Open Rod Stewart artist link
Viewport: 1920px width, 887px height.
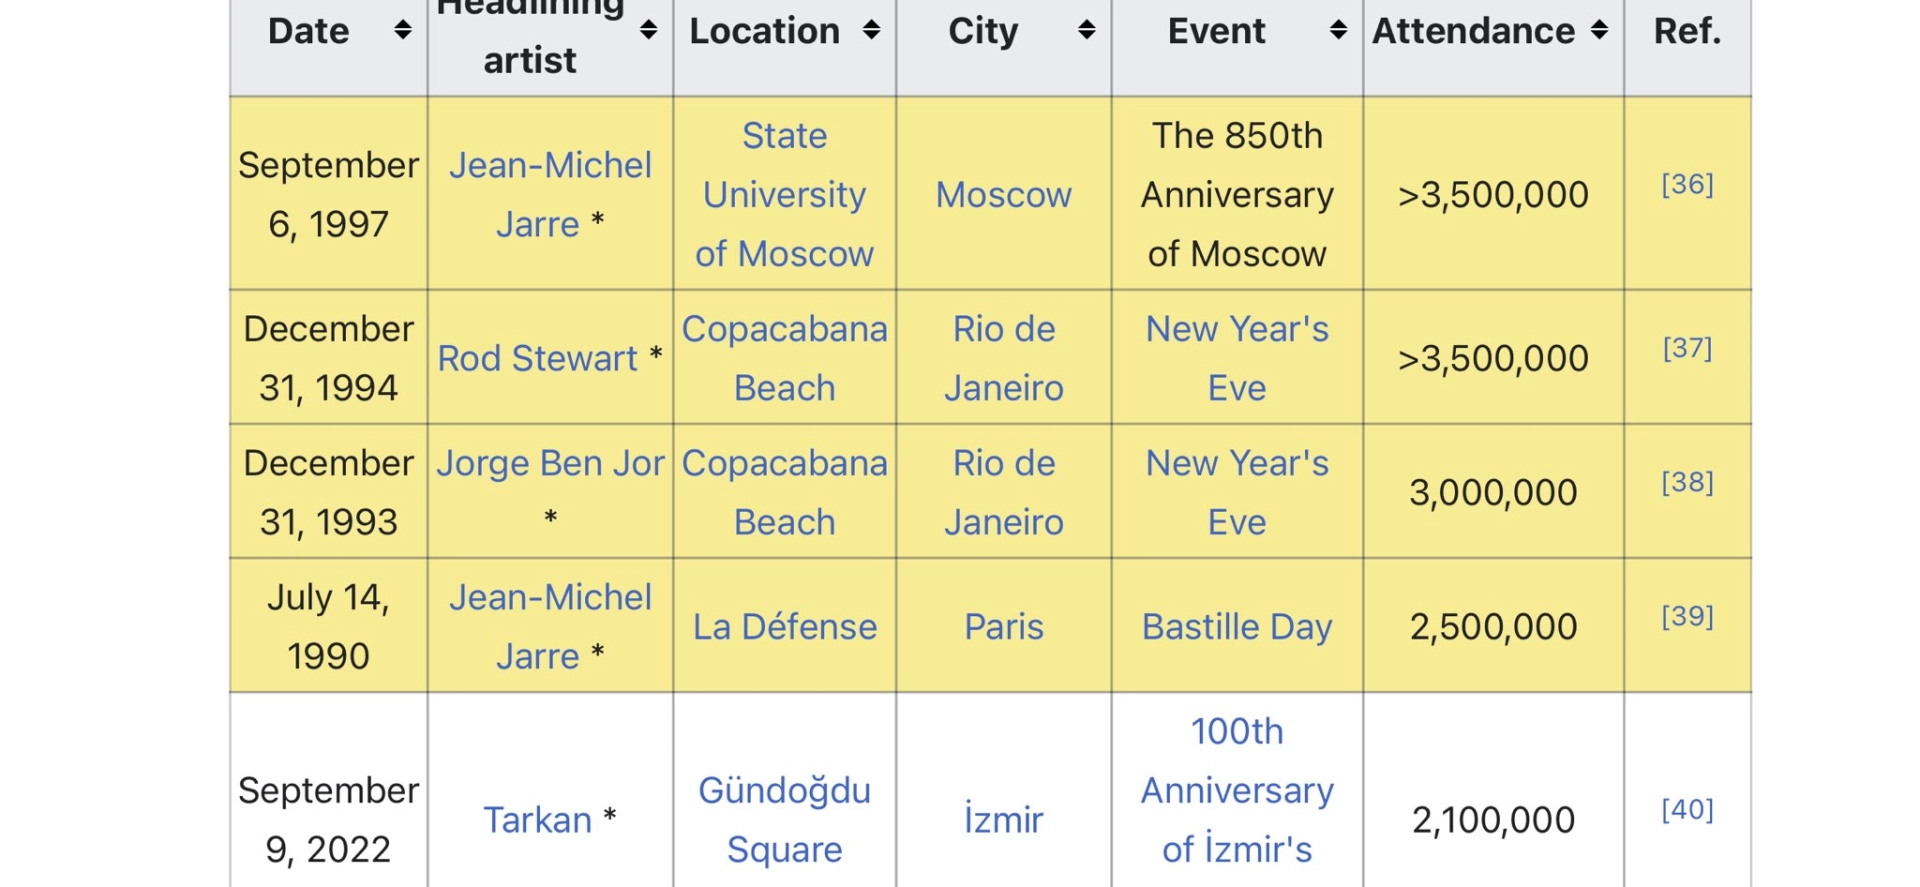coord(537,358)
